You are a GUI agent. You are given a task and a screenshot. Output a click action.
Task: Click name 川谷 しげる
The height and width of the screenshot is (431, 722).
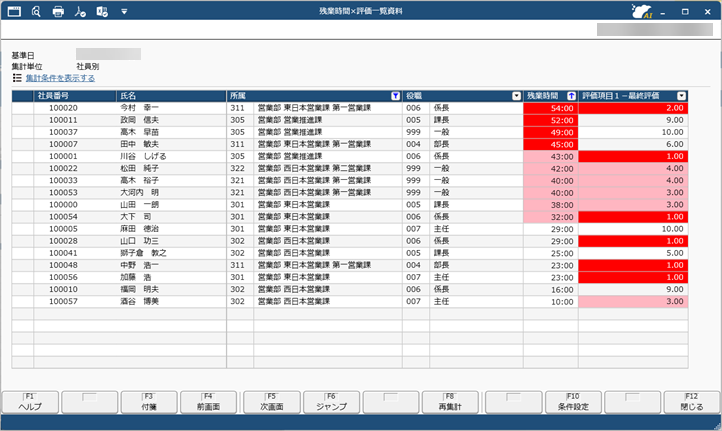143,156
